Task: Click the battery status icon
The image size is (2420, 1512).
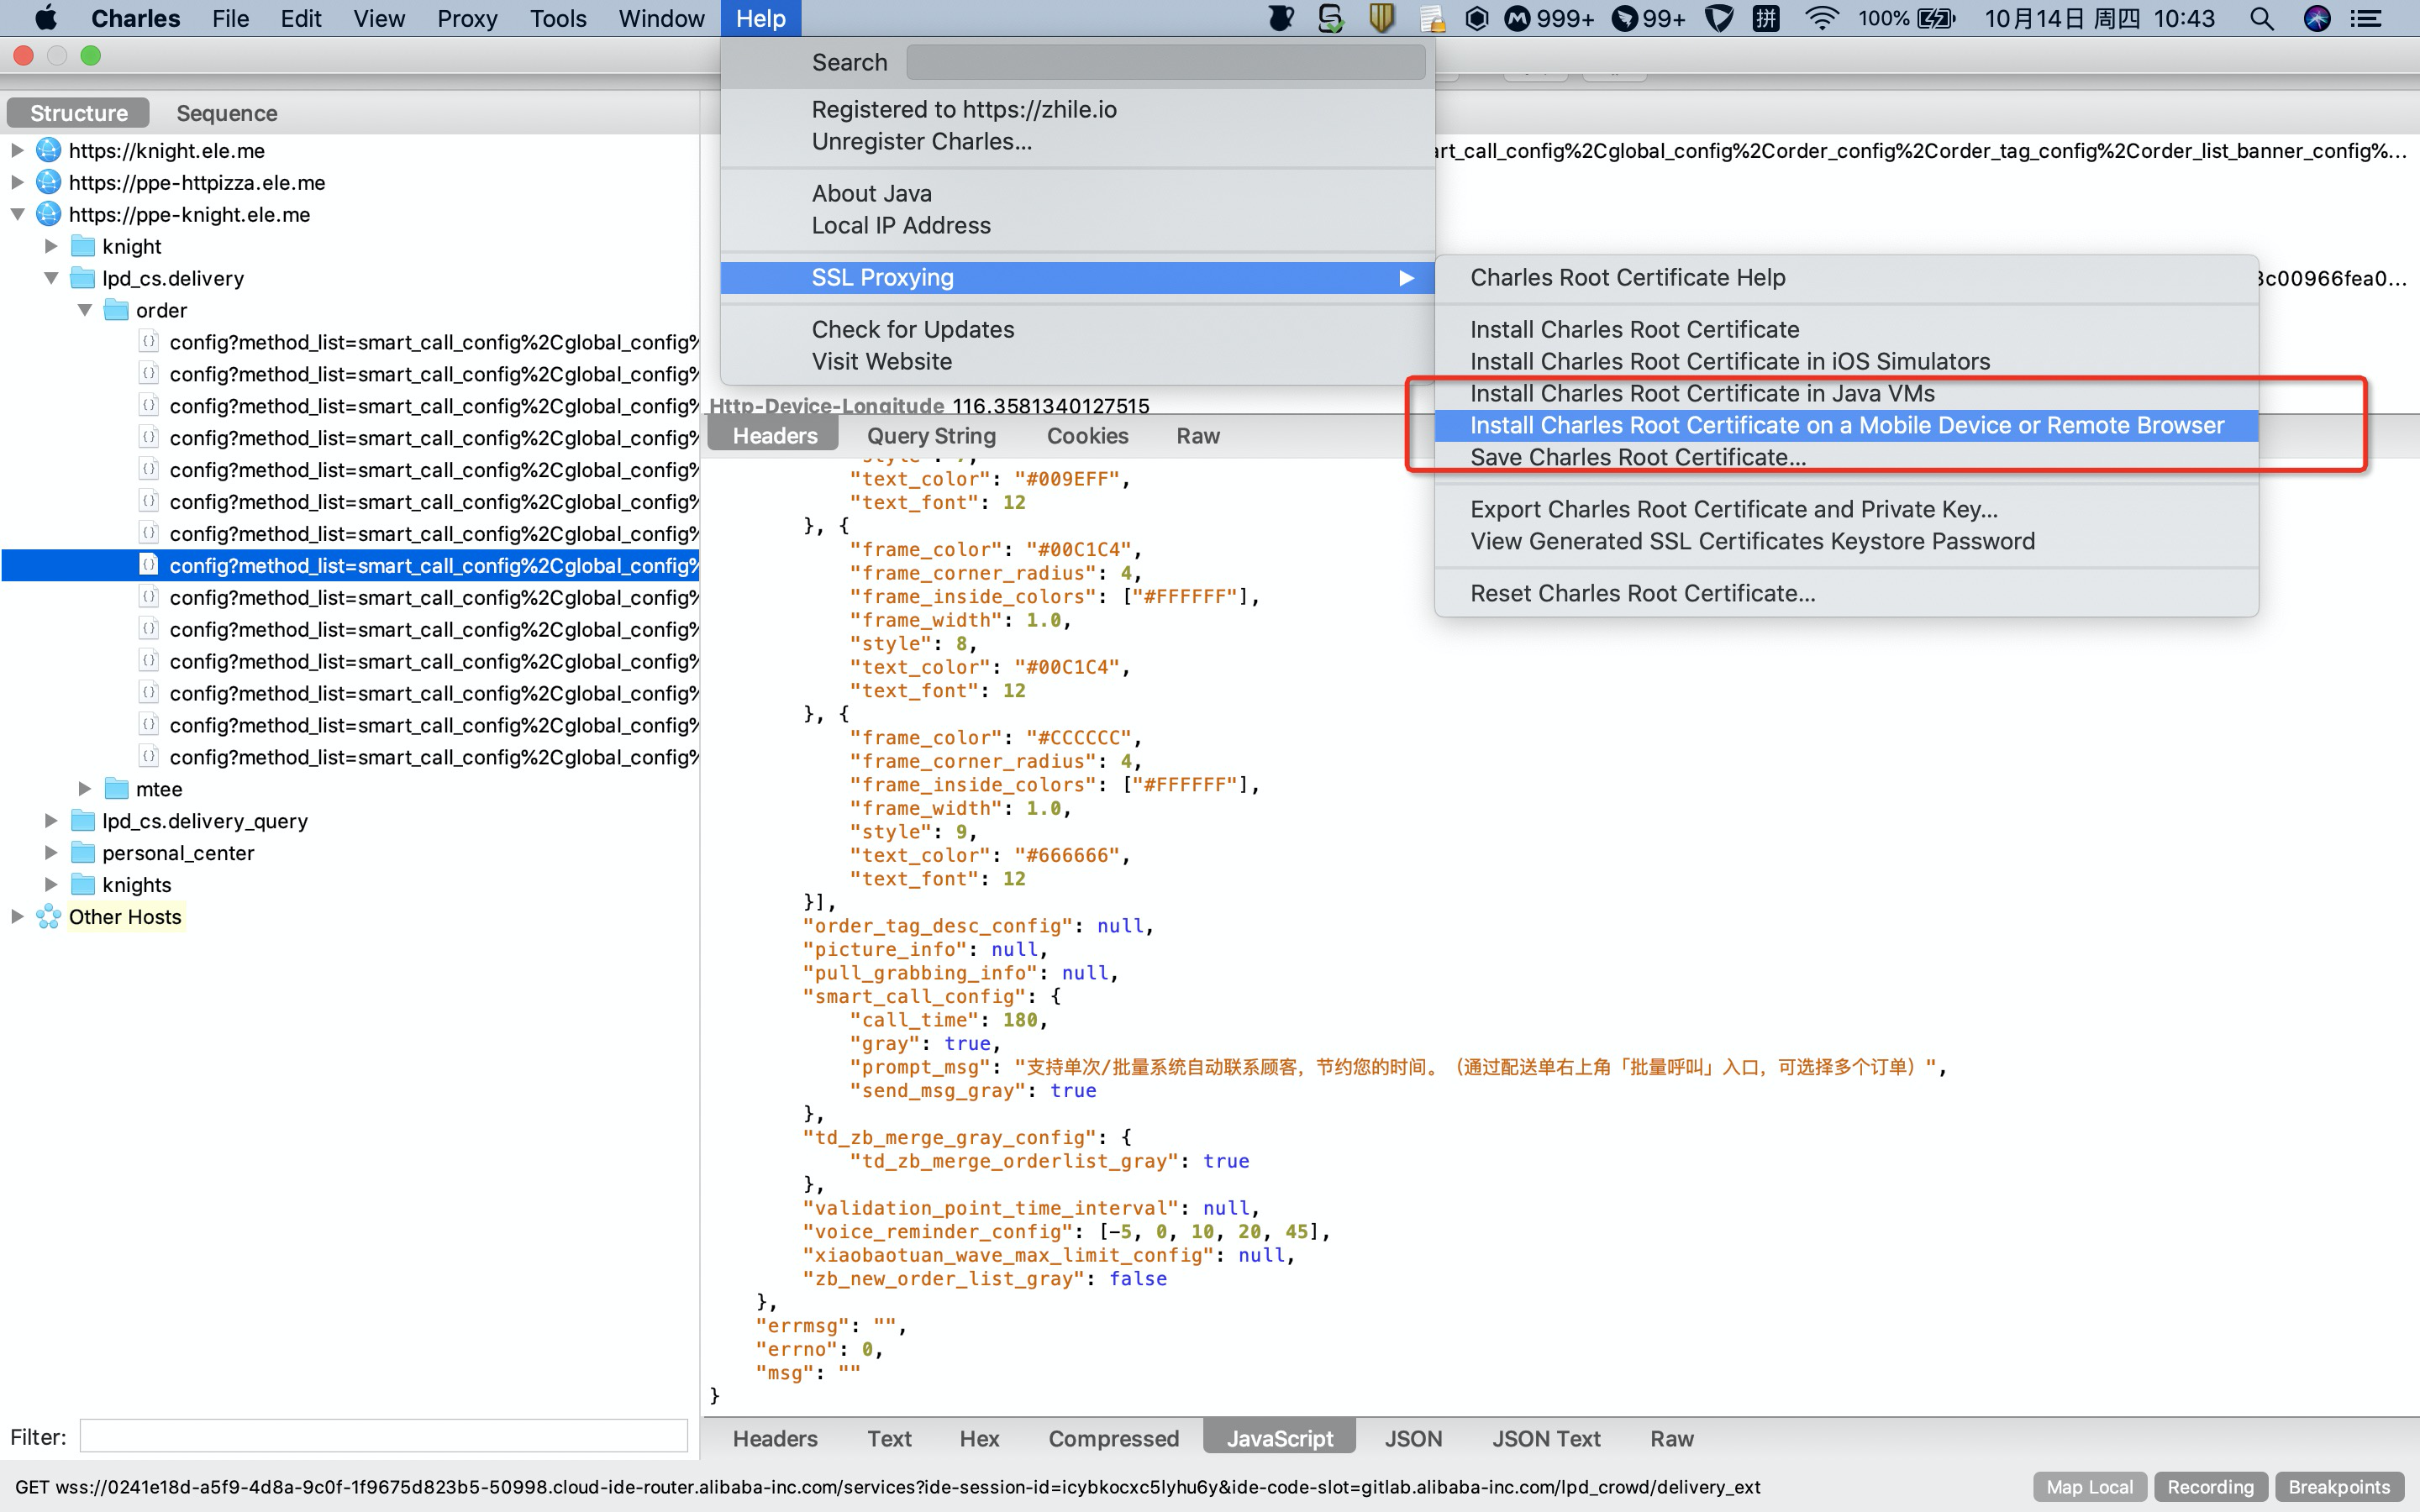Action: pyautogui.click(x=1937, y=18)
